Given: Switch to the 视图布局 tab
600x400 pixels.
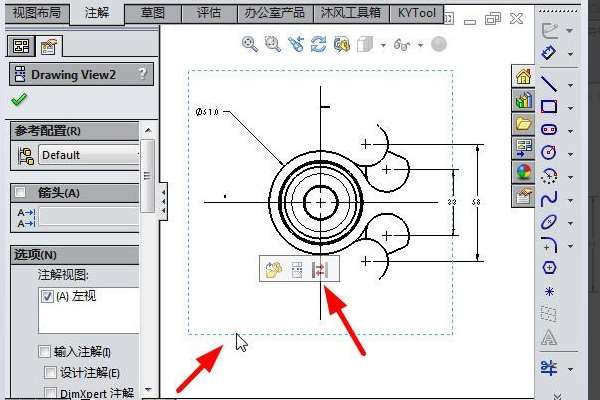Looking at the screenshot, I should [x=37, y=13].
